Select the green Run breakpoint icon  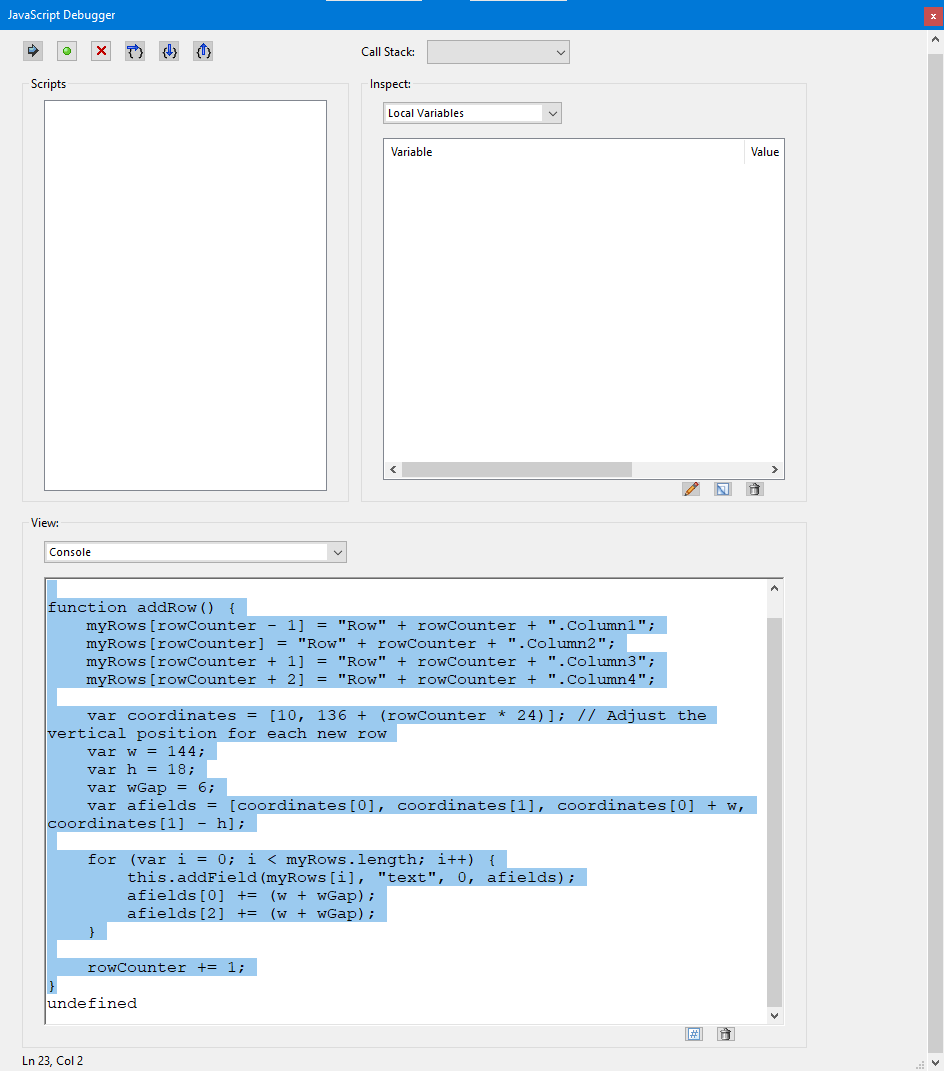click(66, 50)
